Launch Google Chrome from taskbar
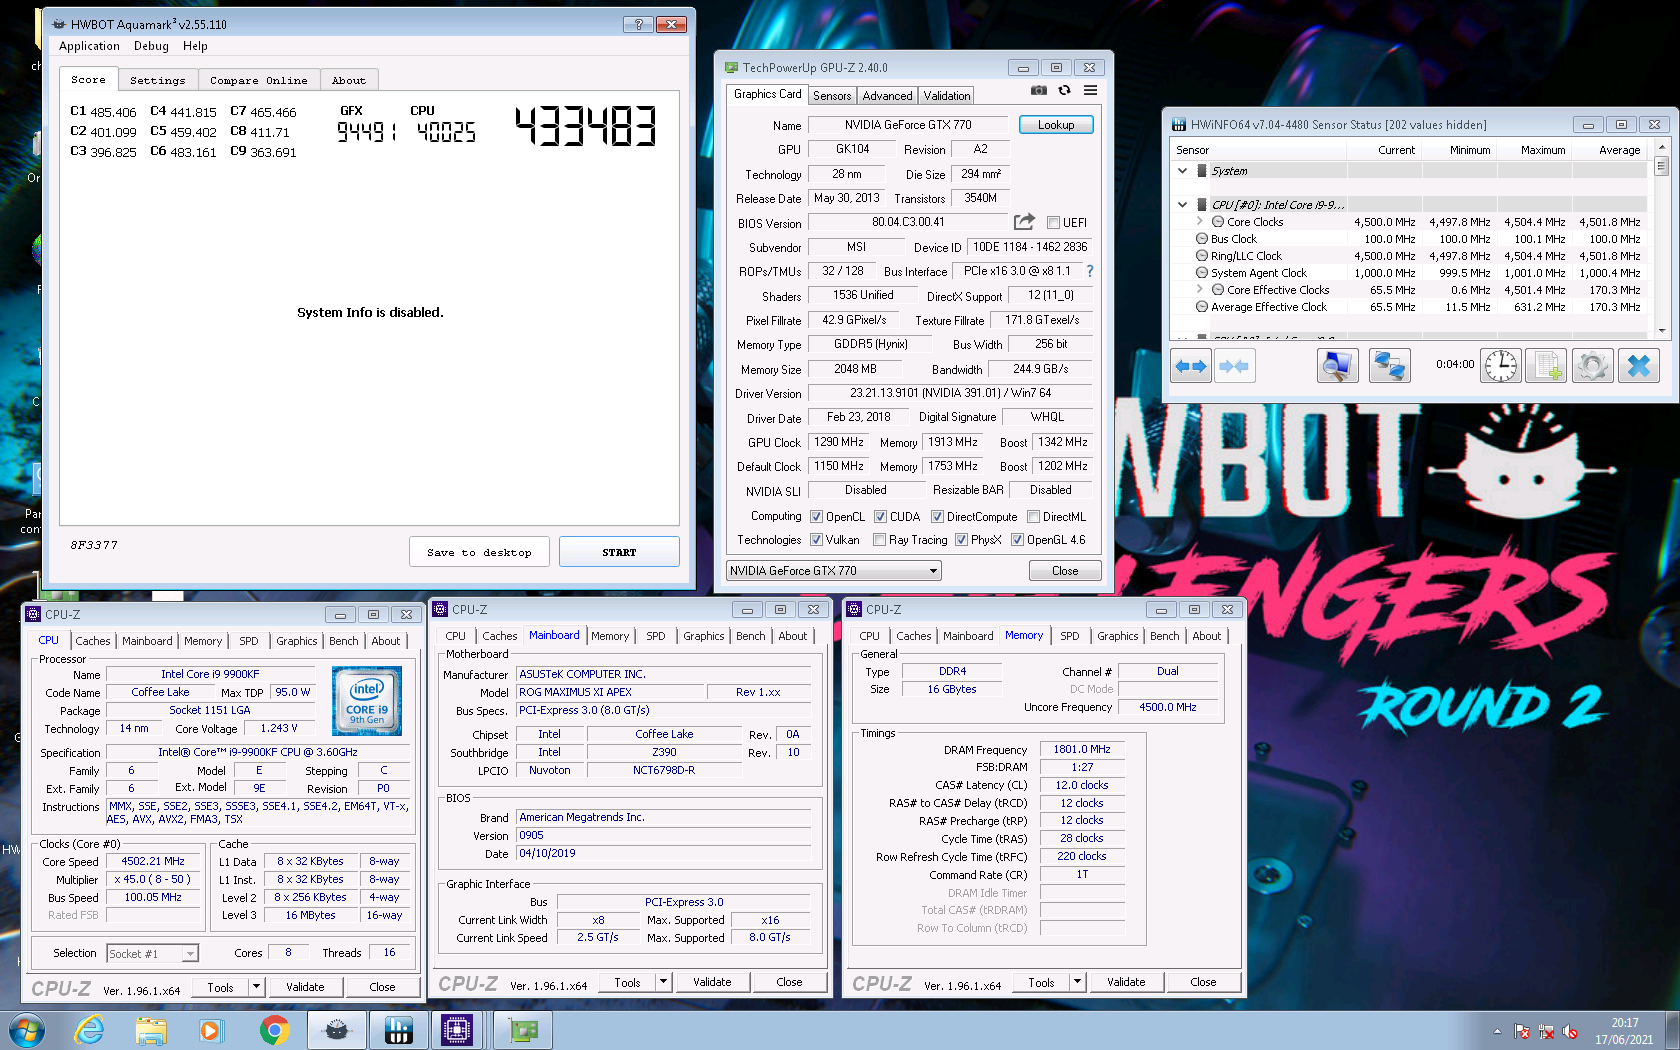Viewport: 1680px width, 1050px height. pos(274,1030)
